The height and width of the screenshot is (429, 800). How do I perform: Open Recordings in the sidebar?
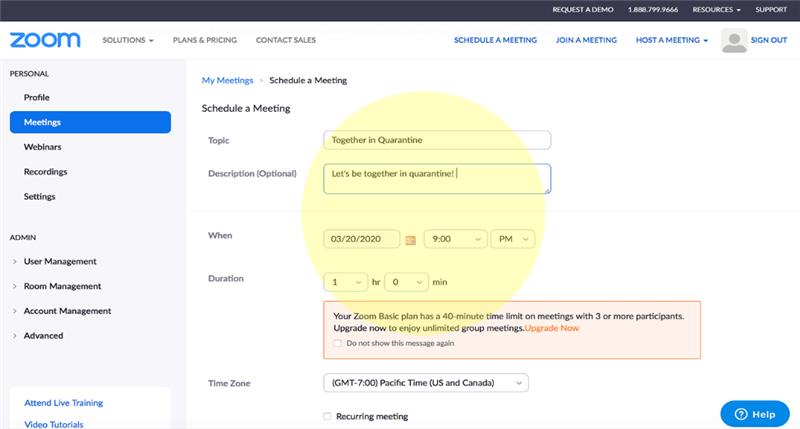45,172
